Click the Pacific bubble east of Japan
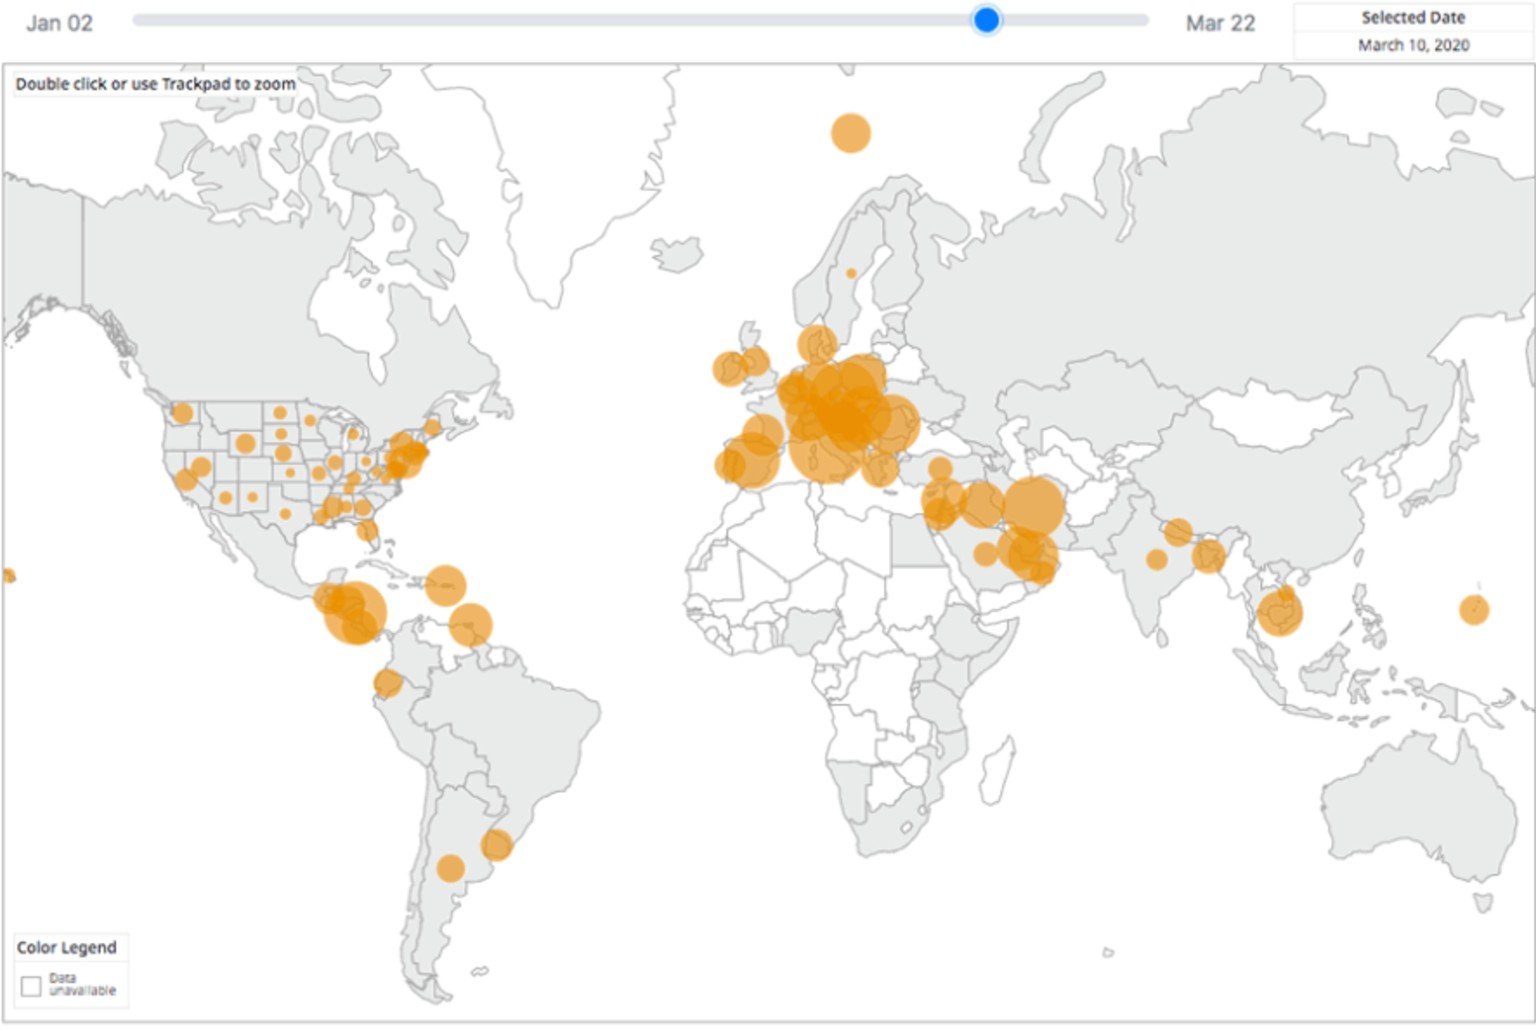1536x1030 pixels. tap(1474, 608)
